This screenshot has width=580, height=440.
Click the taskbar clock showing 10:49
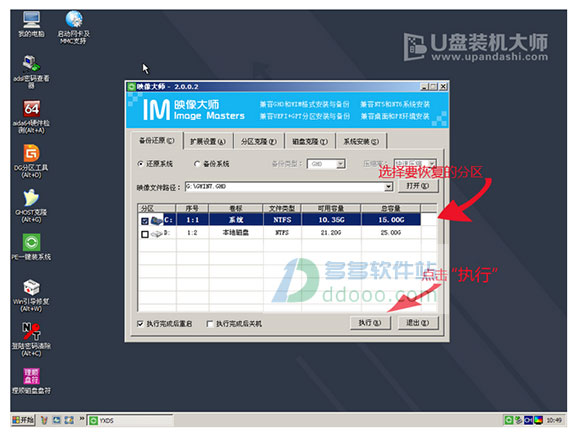point(554,420)
